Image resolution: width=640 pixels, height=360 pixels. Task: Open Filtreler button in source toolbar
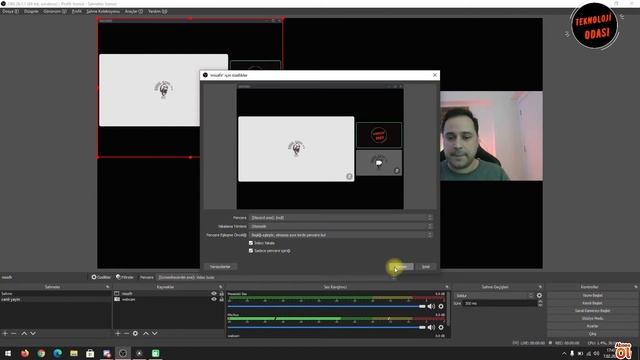pyautogui.click(x=125, y=277)
